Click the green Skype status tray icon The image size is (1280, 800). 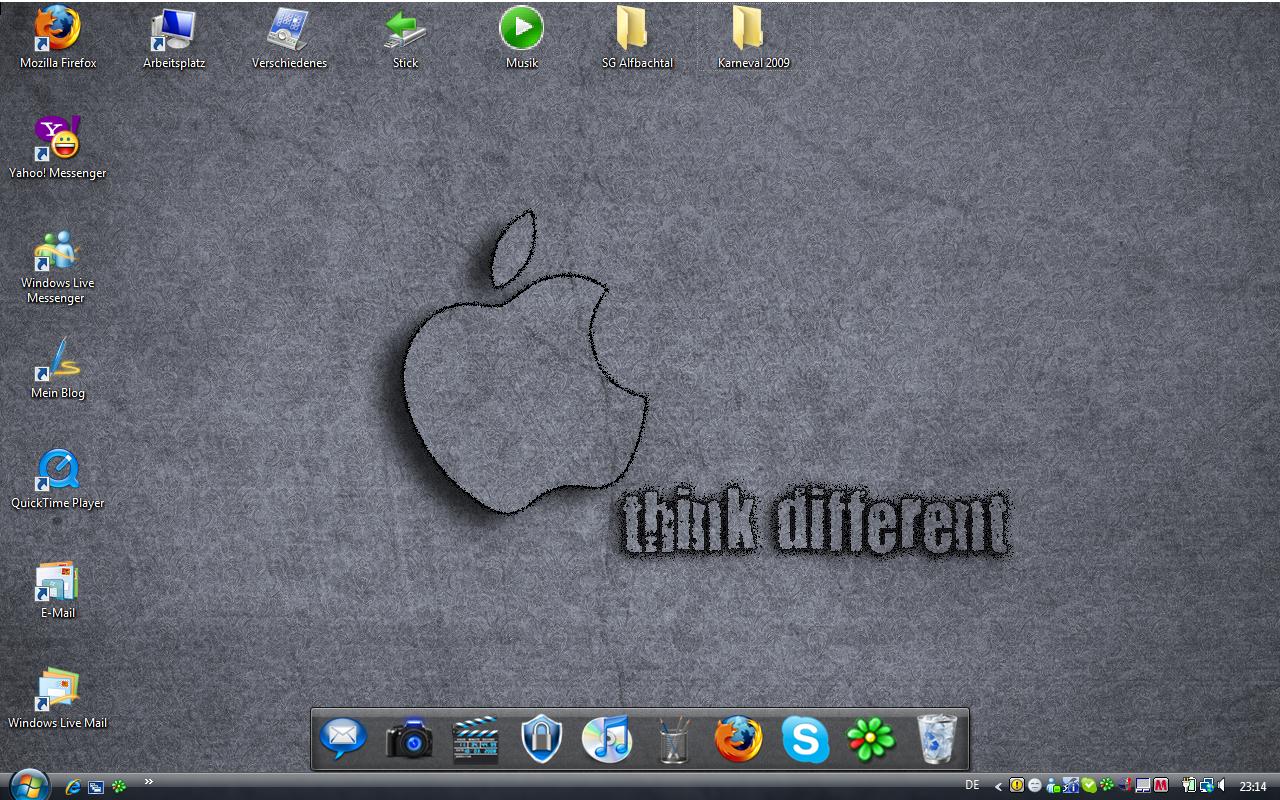pos(1089,785)
